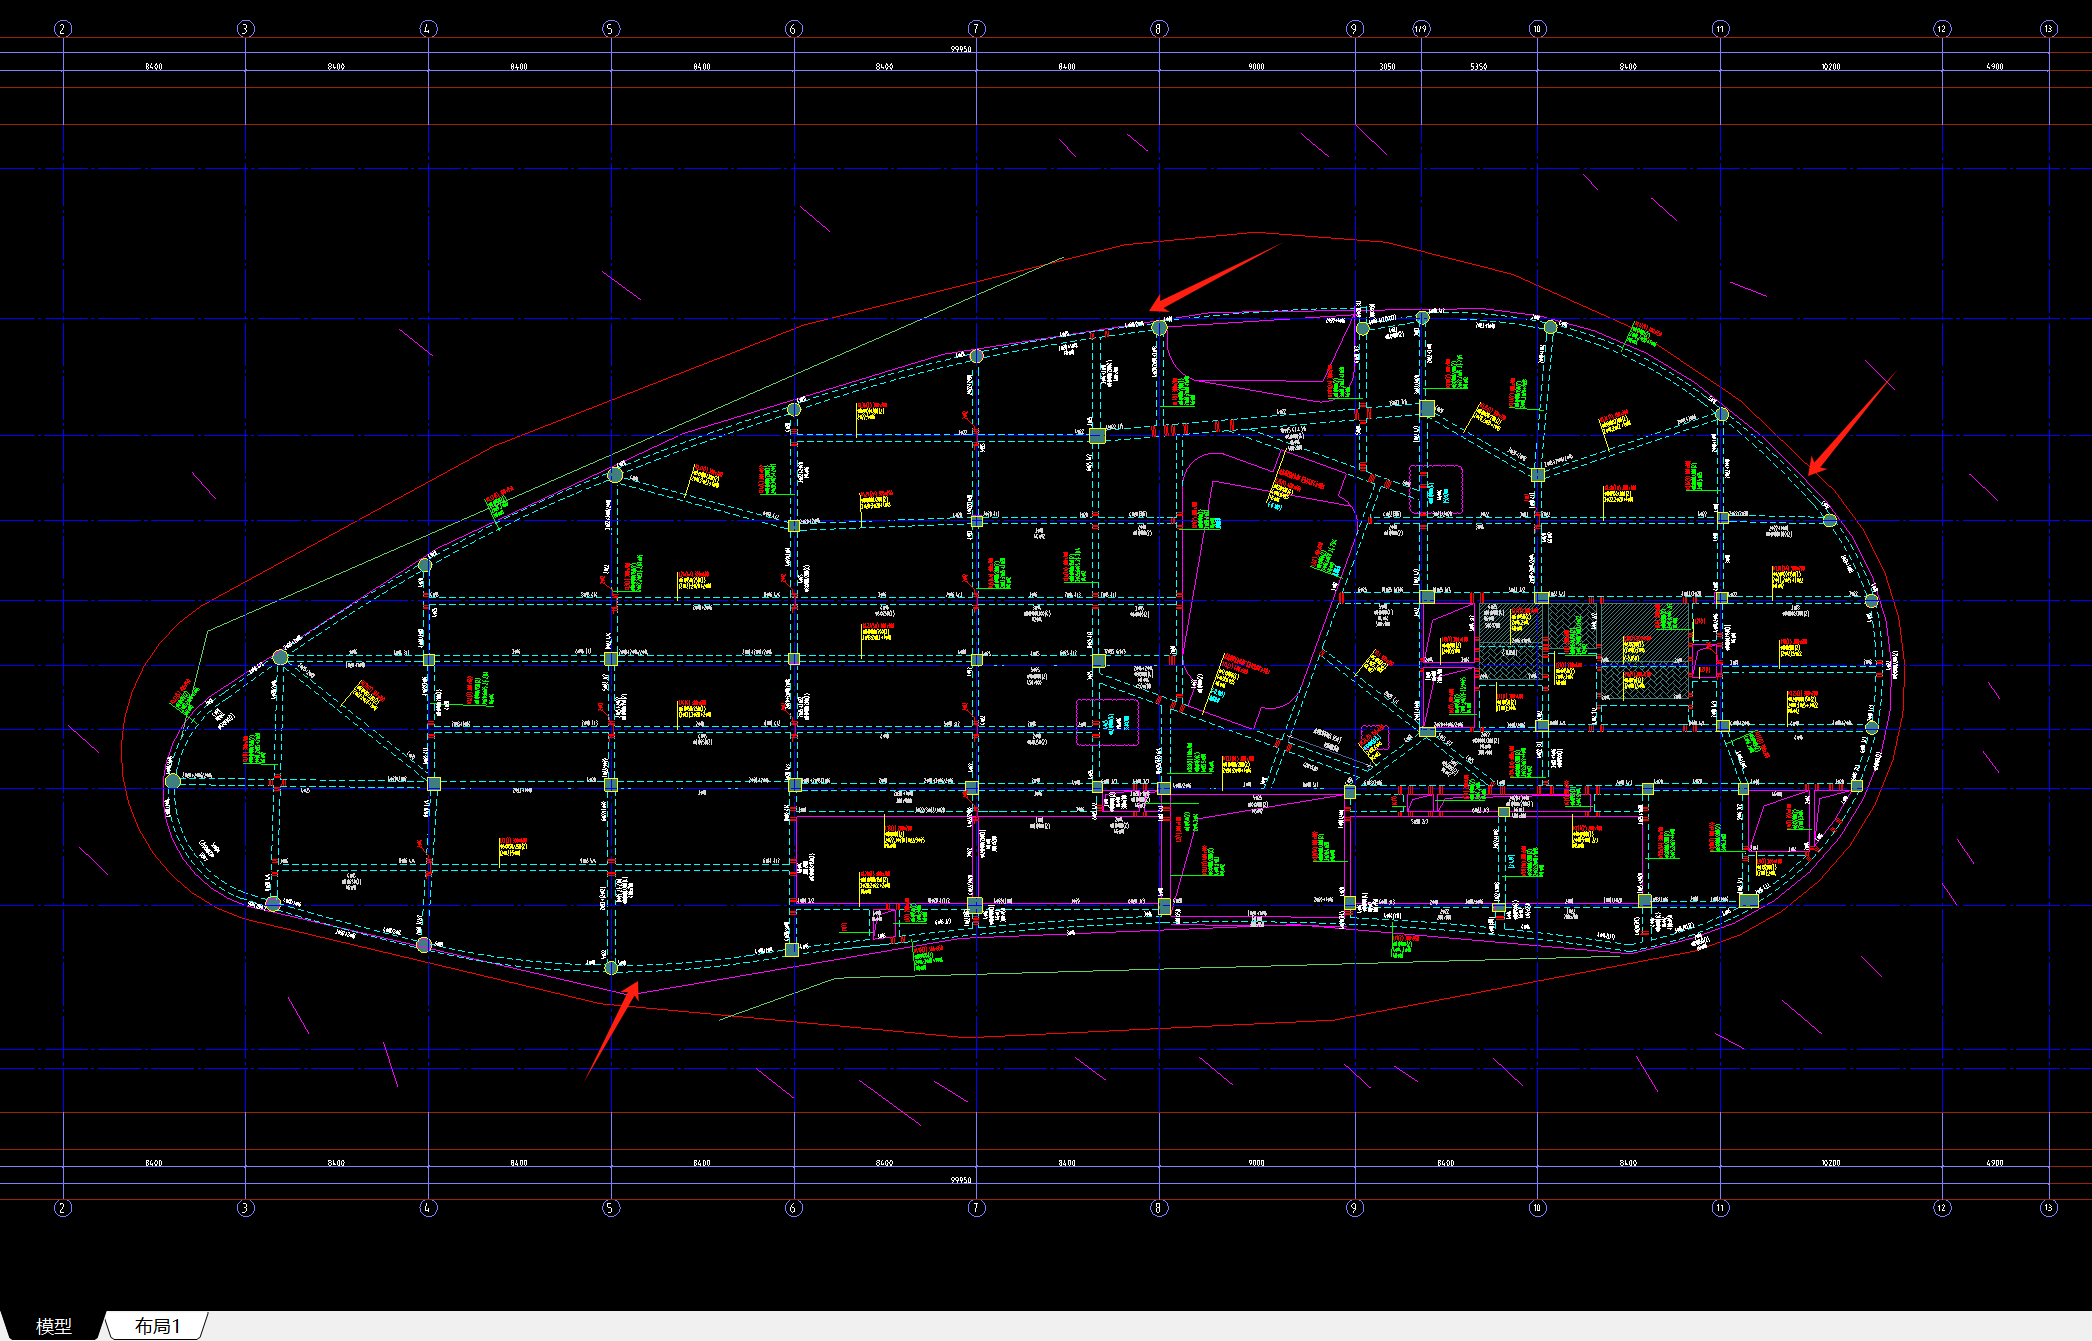Open the 布局1 layout tab

[x=157, y=1326]
